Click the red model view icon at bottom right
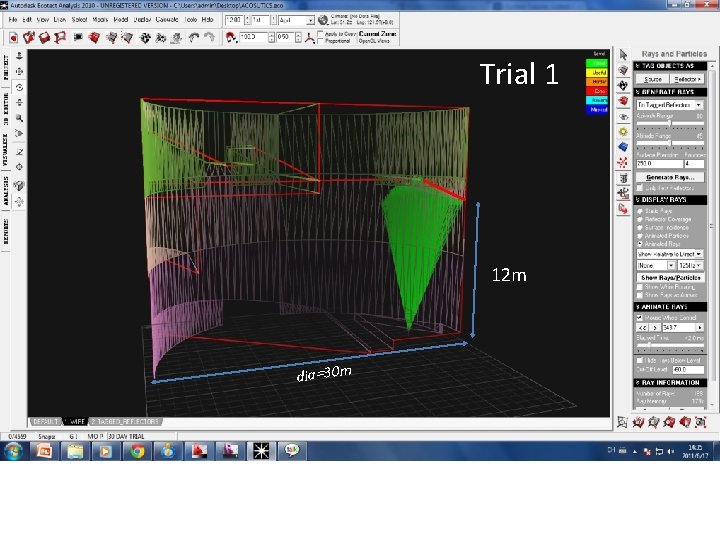720x540 pixels. click(x=685, y=422)
